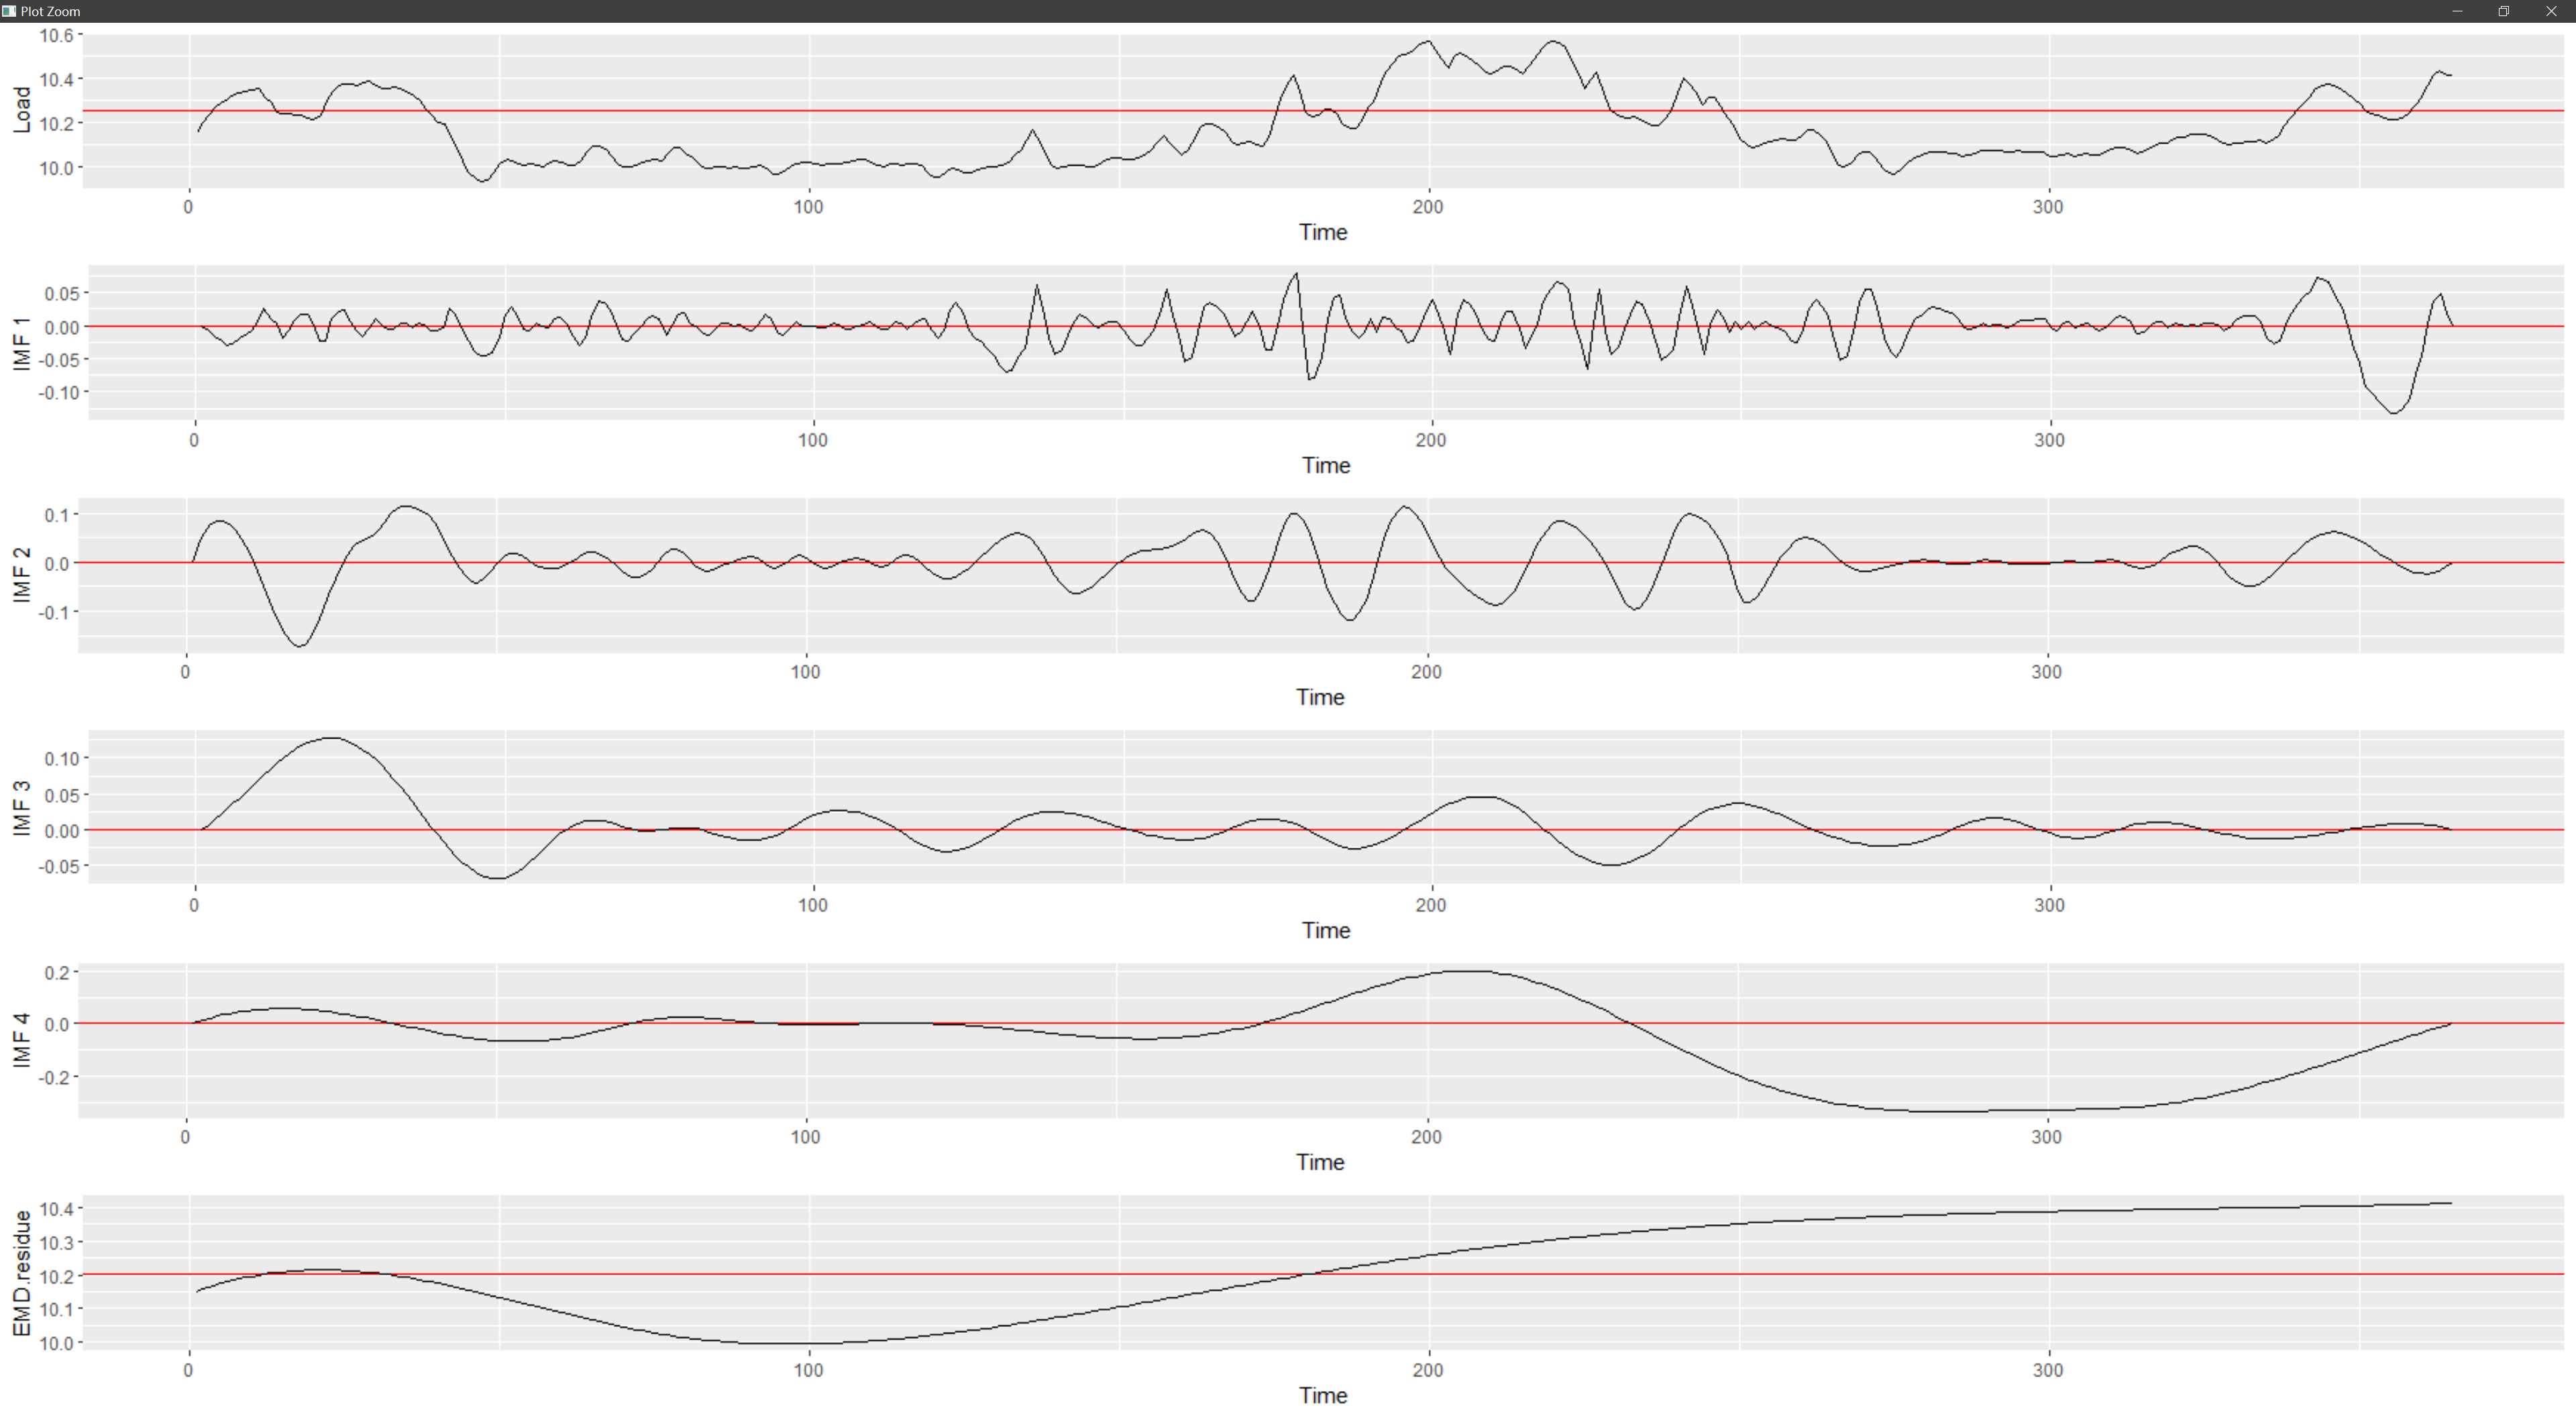Click the 'Time' label under IMF 2 plot
This screenshot has height=1418, width=2576.
[1320, 697]
